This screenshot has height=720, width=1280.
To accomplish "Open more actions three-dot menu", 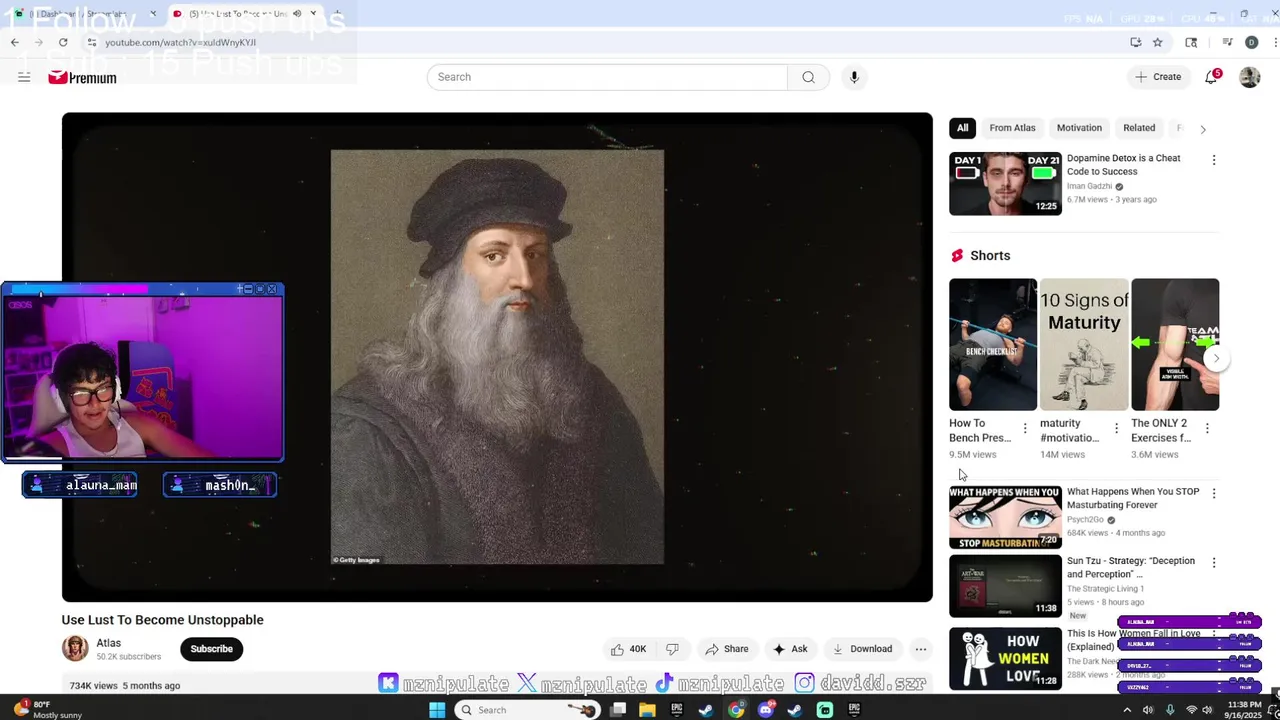I will coord(921,649).
